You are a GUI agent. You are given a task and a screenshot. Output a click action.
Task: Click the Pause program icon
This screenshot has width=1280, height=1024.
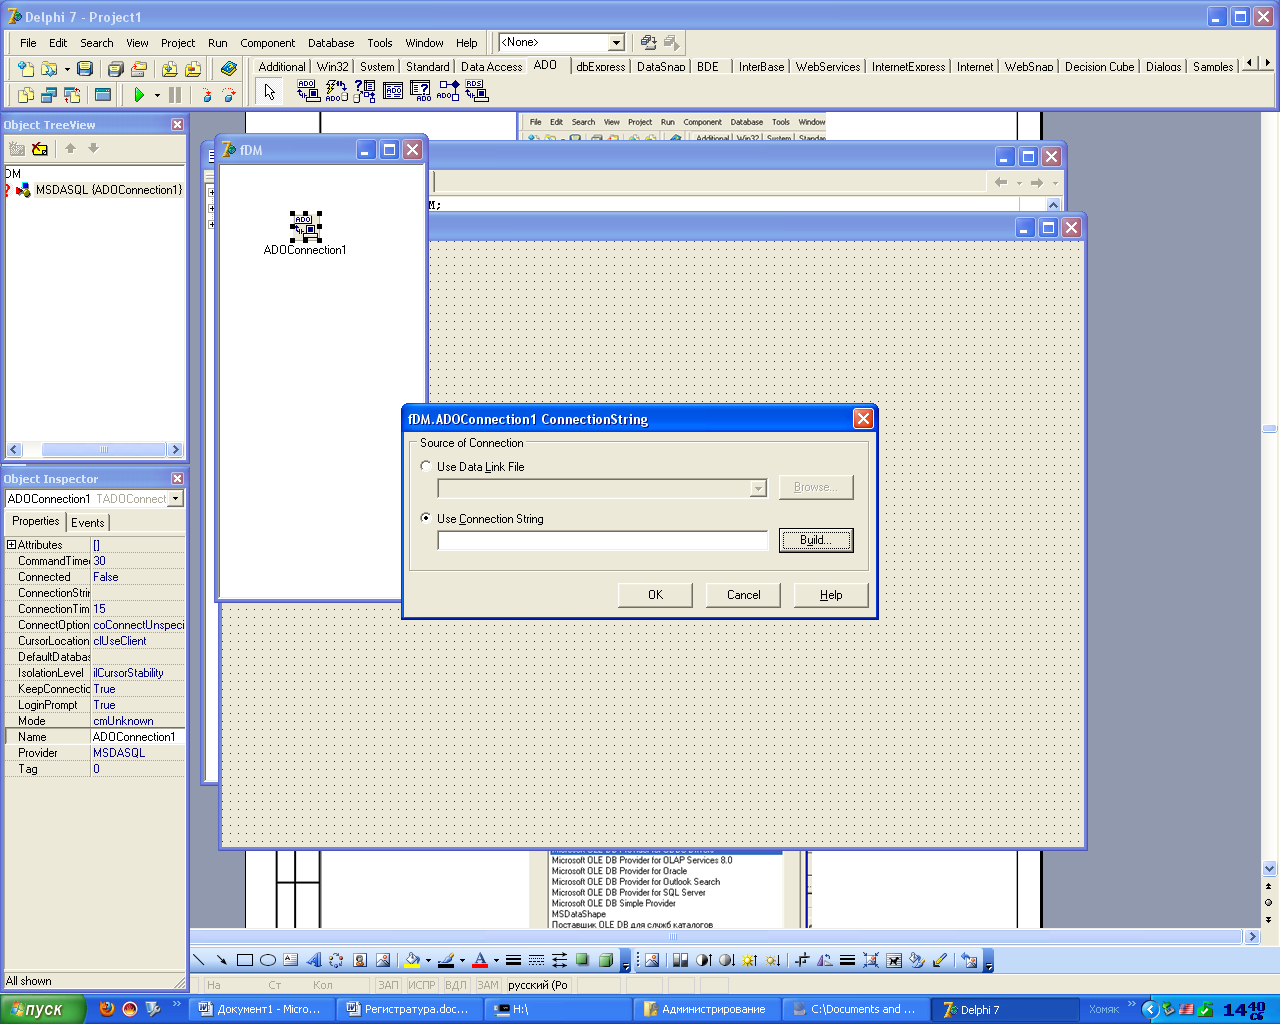(175, 94)
